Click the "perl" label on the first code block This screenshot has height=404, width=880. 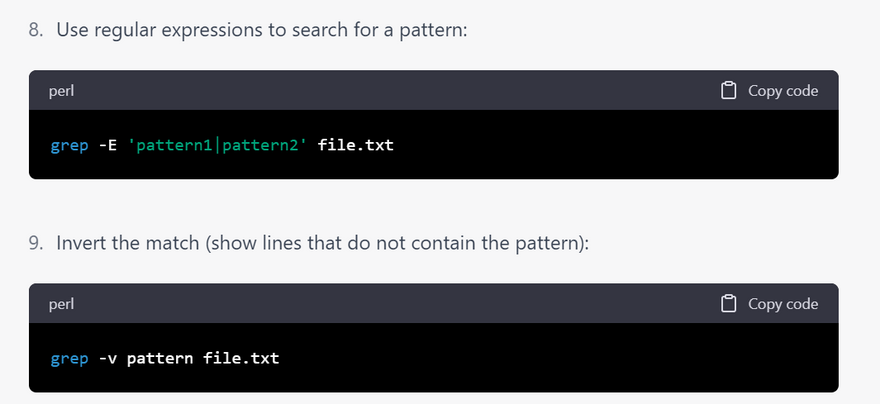(61, 91)
